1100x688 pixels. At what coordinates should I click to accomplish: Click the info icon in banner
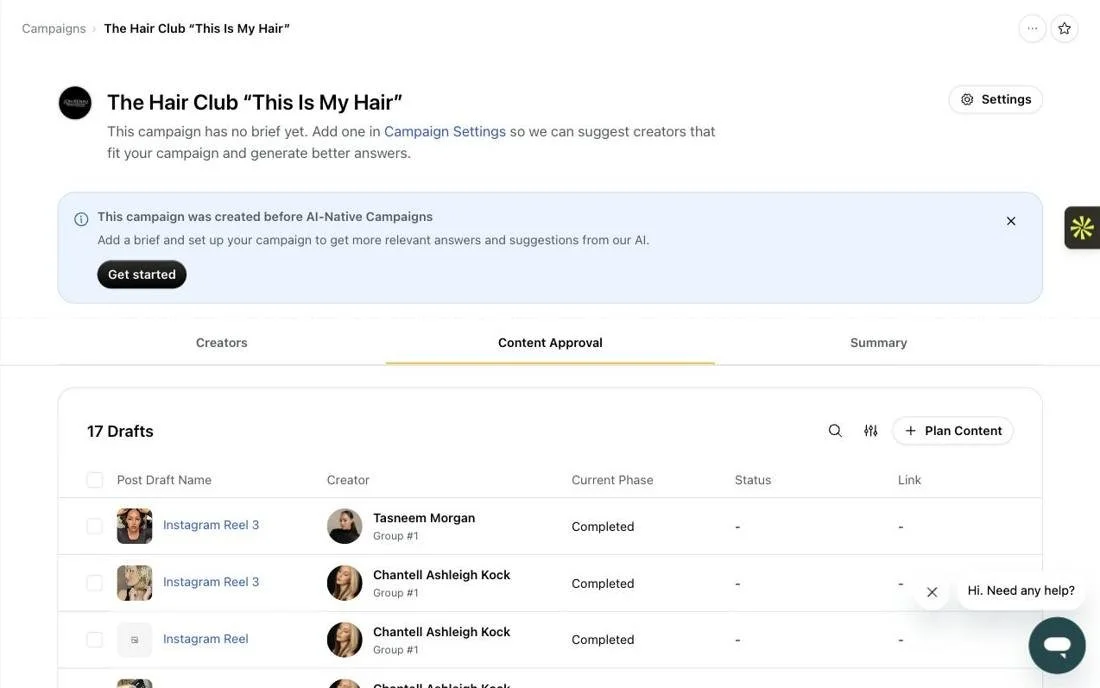click(81, 219)
